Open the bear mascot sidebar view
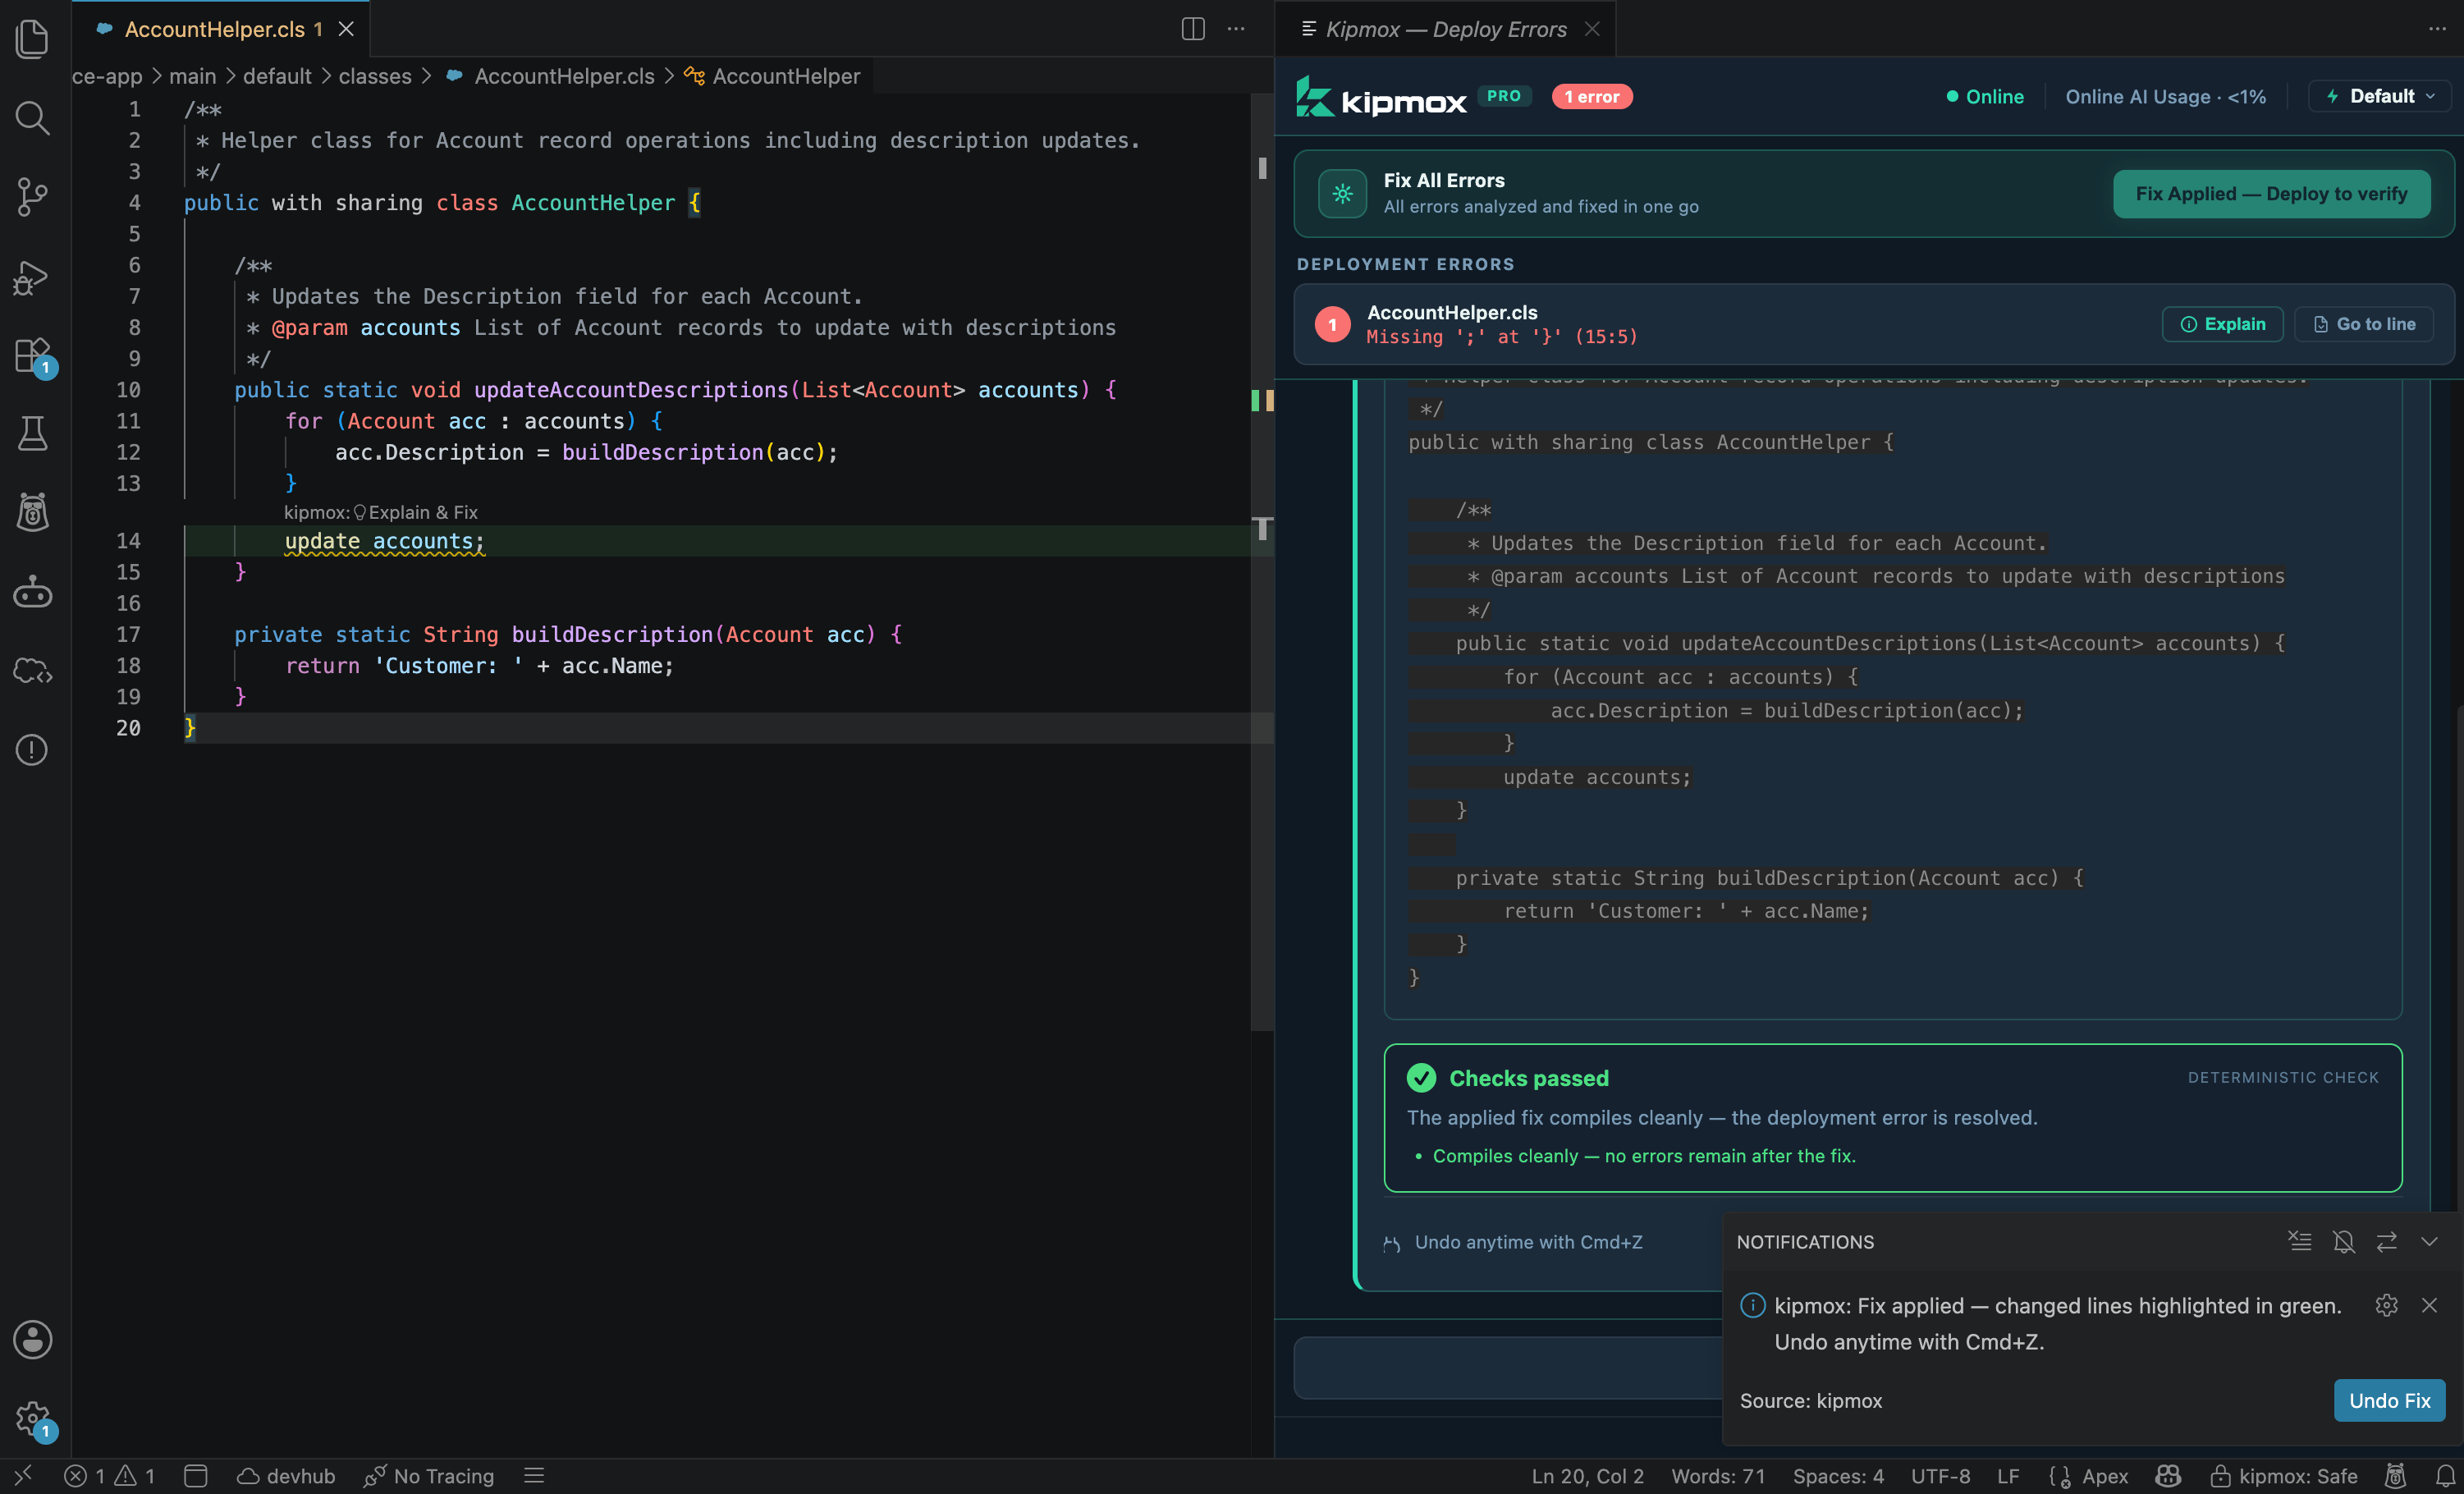 33,512
